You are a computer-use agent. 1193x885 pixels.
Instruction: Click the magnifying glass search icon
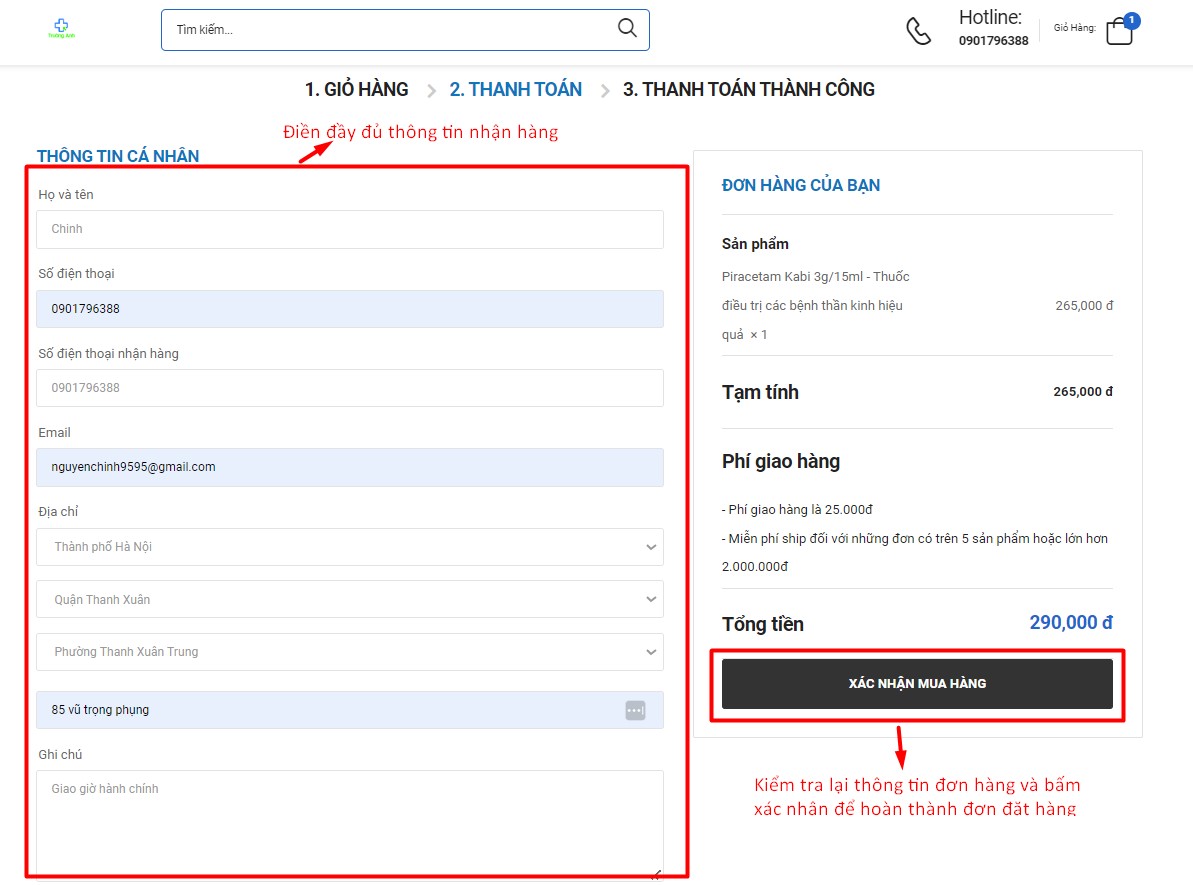click(x=627, y=28)
